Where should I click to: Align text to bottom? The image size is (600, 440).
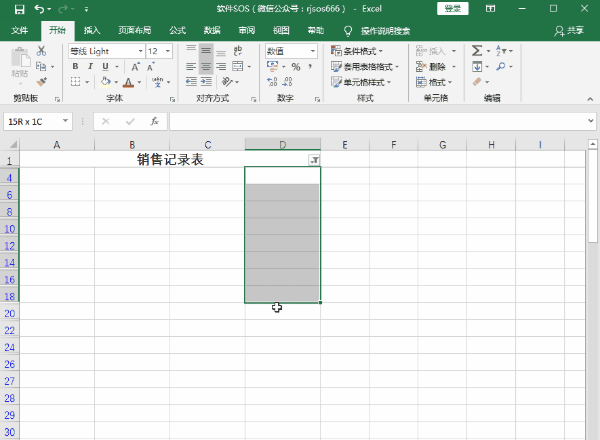(x=221, y=51)
